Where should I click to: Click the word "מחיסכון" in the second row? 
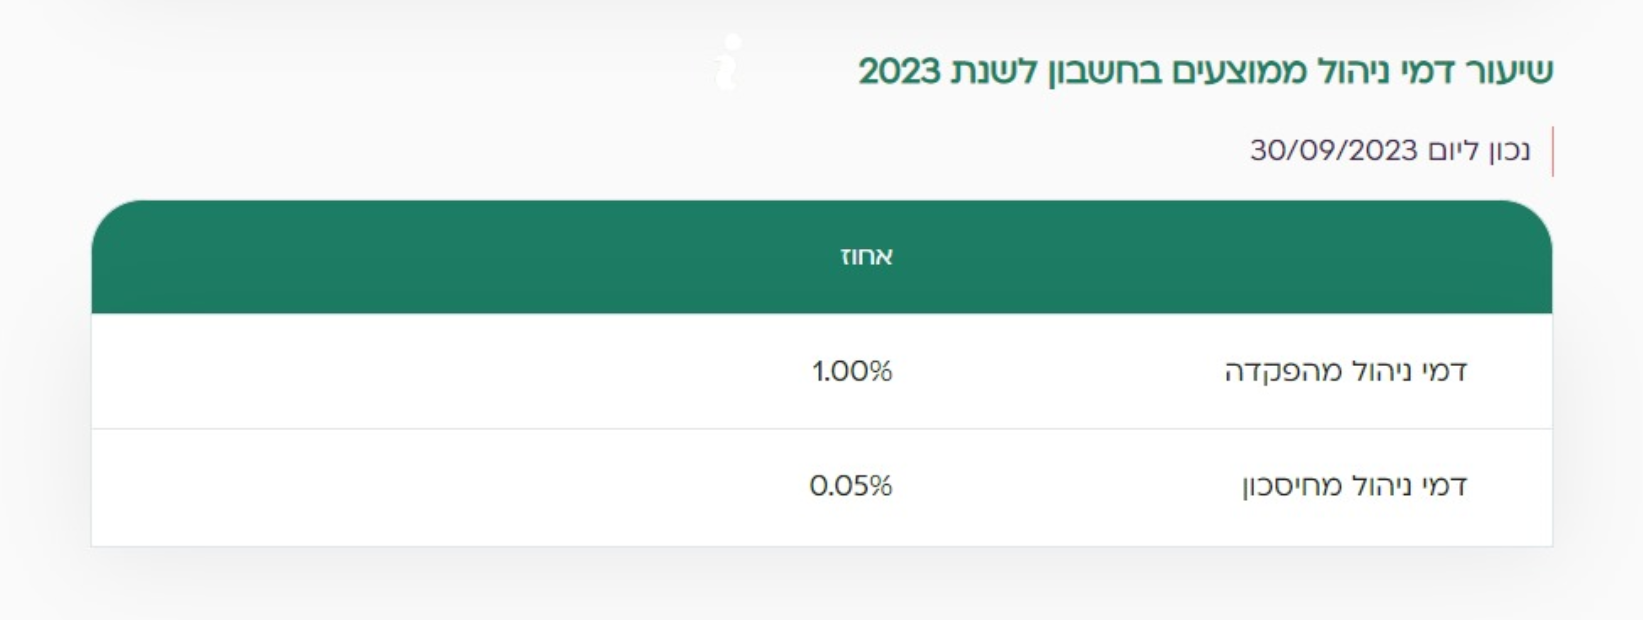[x=1285, y=486]
